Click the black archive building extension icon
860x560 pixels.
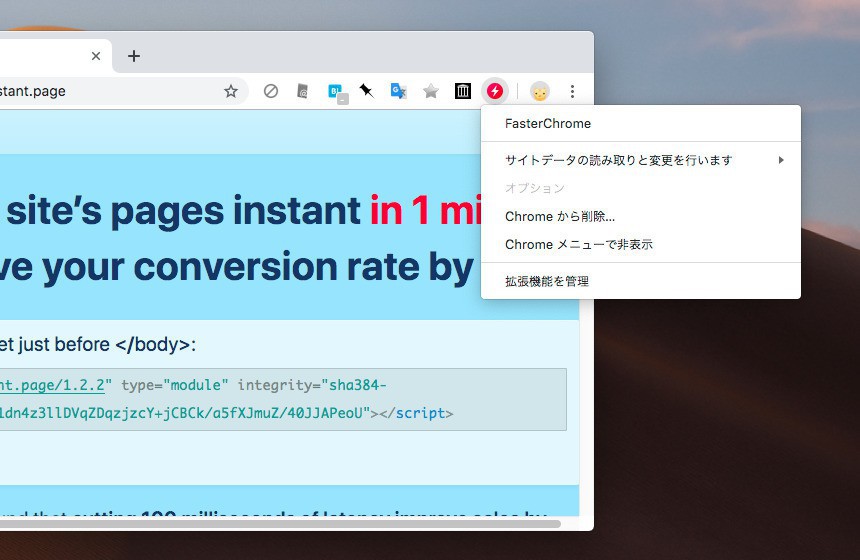click(463, 91)
